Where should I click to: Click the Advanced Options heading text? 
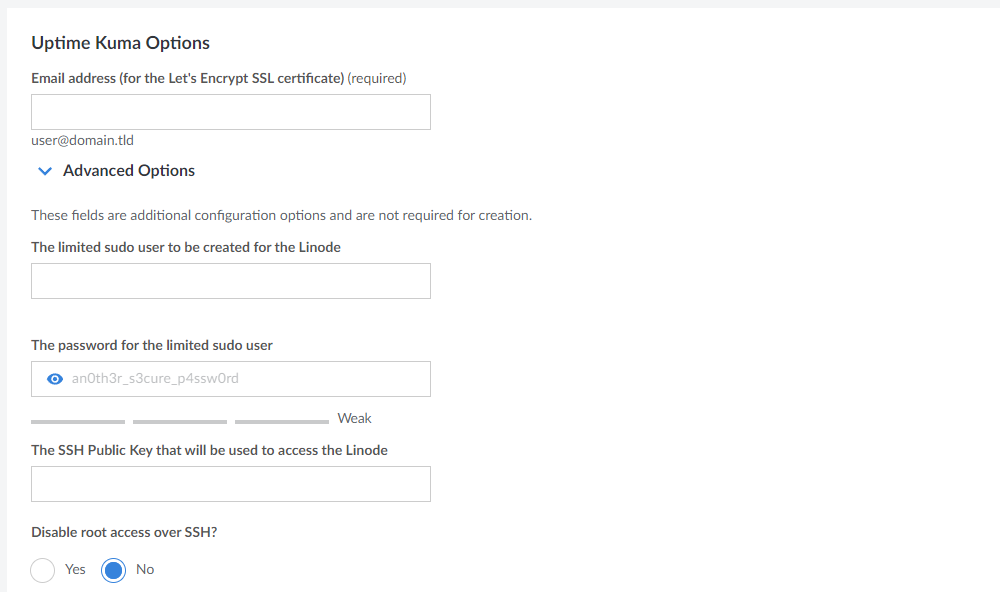point(129,171)
